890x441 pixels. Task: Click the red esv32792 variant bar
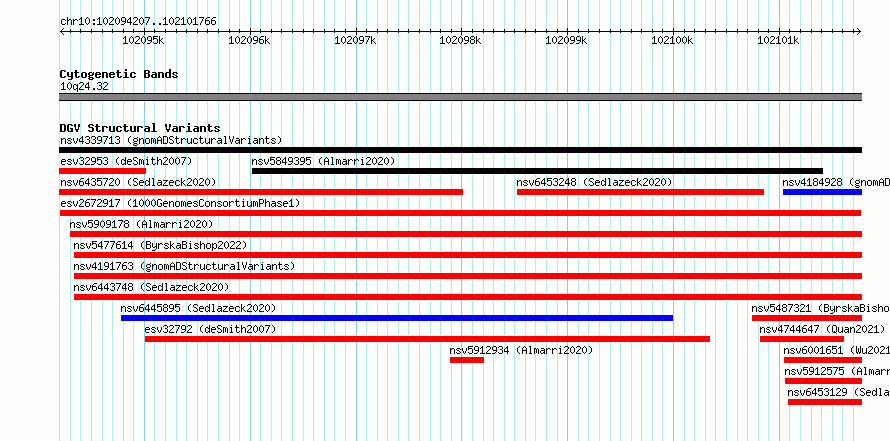click(x=427, y=339)
